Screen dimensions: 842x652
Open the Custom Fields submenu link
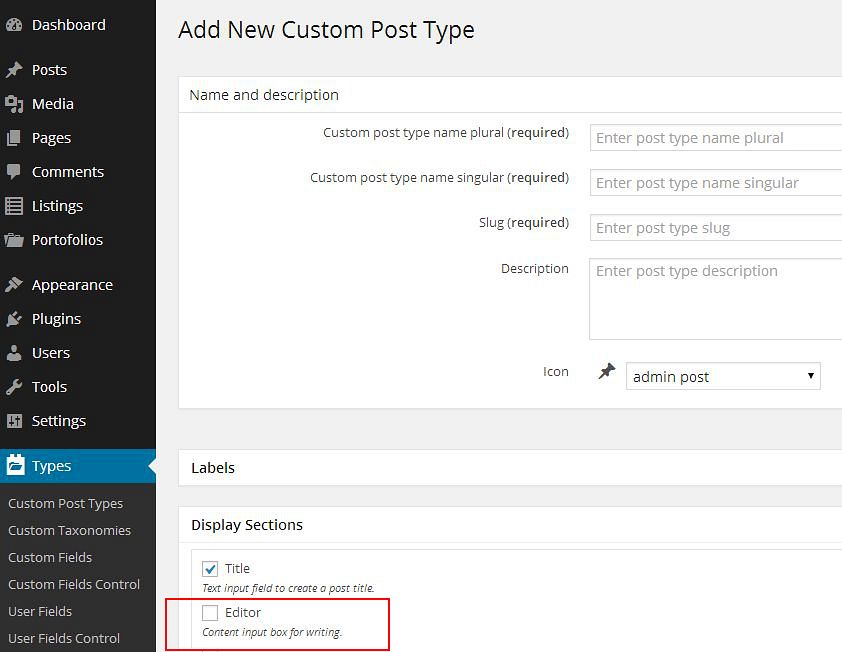[x=50, y=557]
